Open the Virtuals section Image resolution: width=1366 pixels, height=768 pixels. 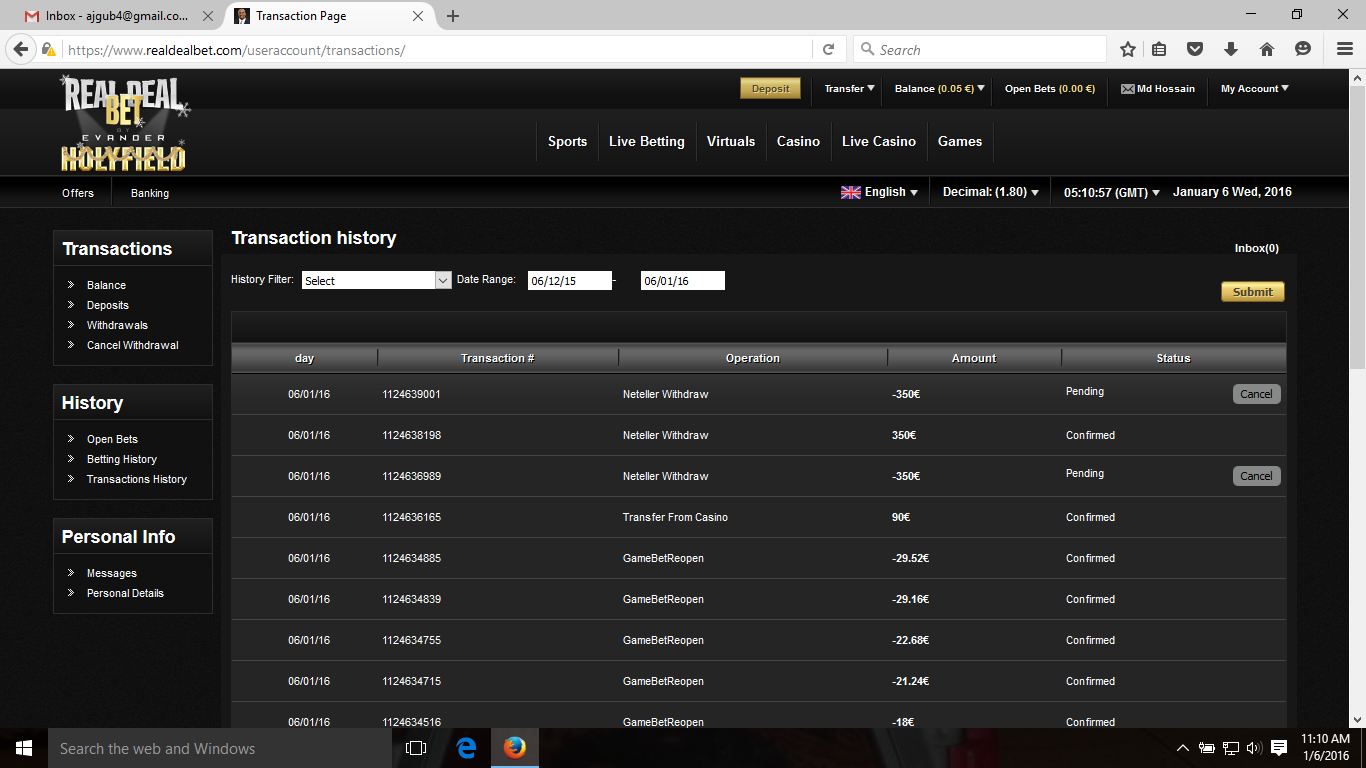[731, 142]
